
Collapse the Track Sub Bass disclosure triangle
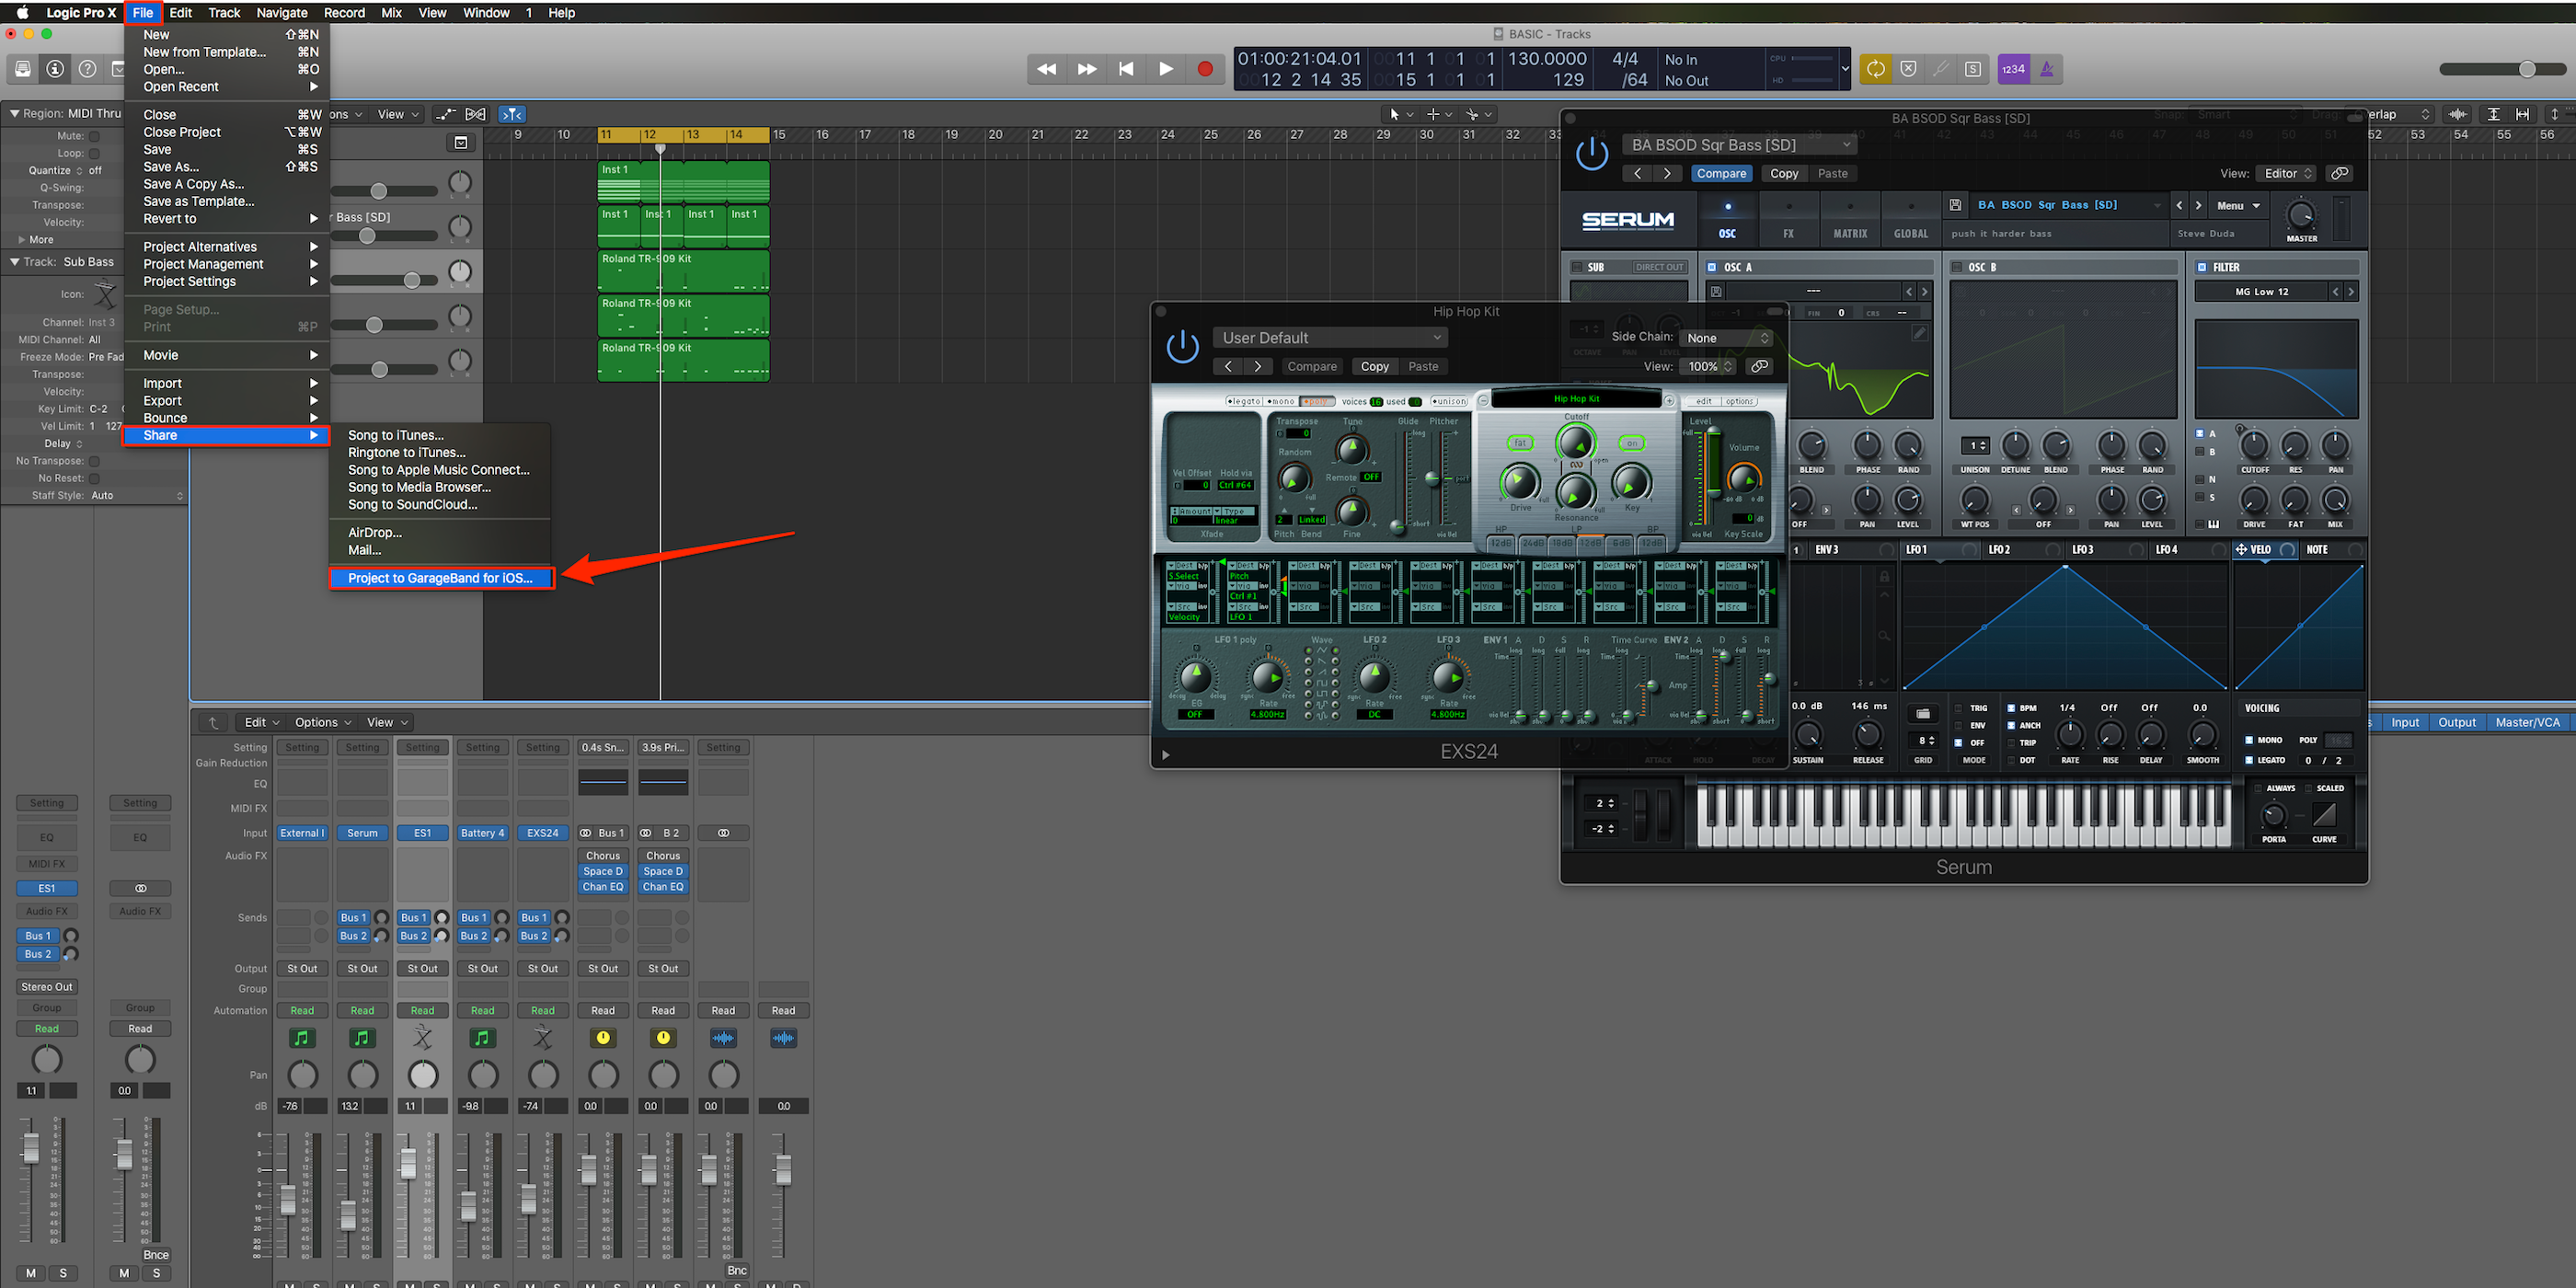(x=14, y=262)
